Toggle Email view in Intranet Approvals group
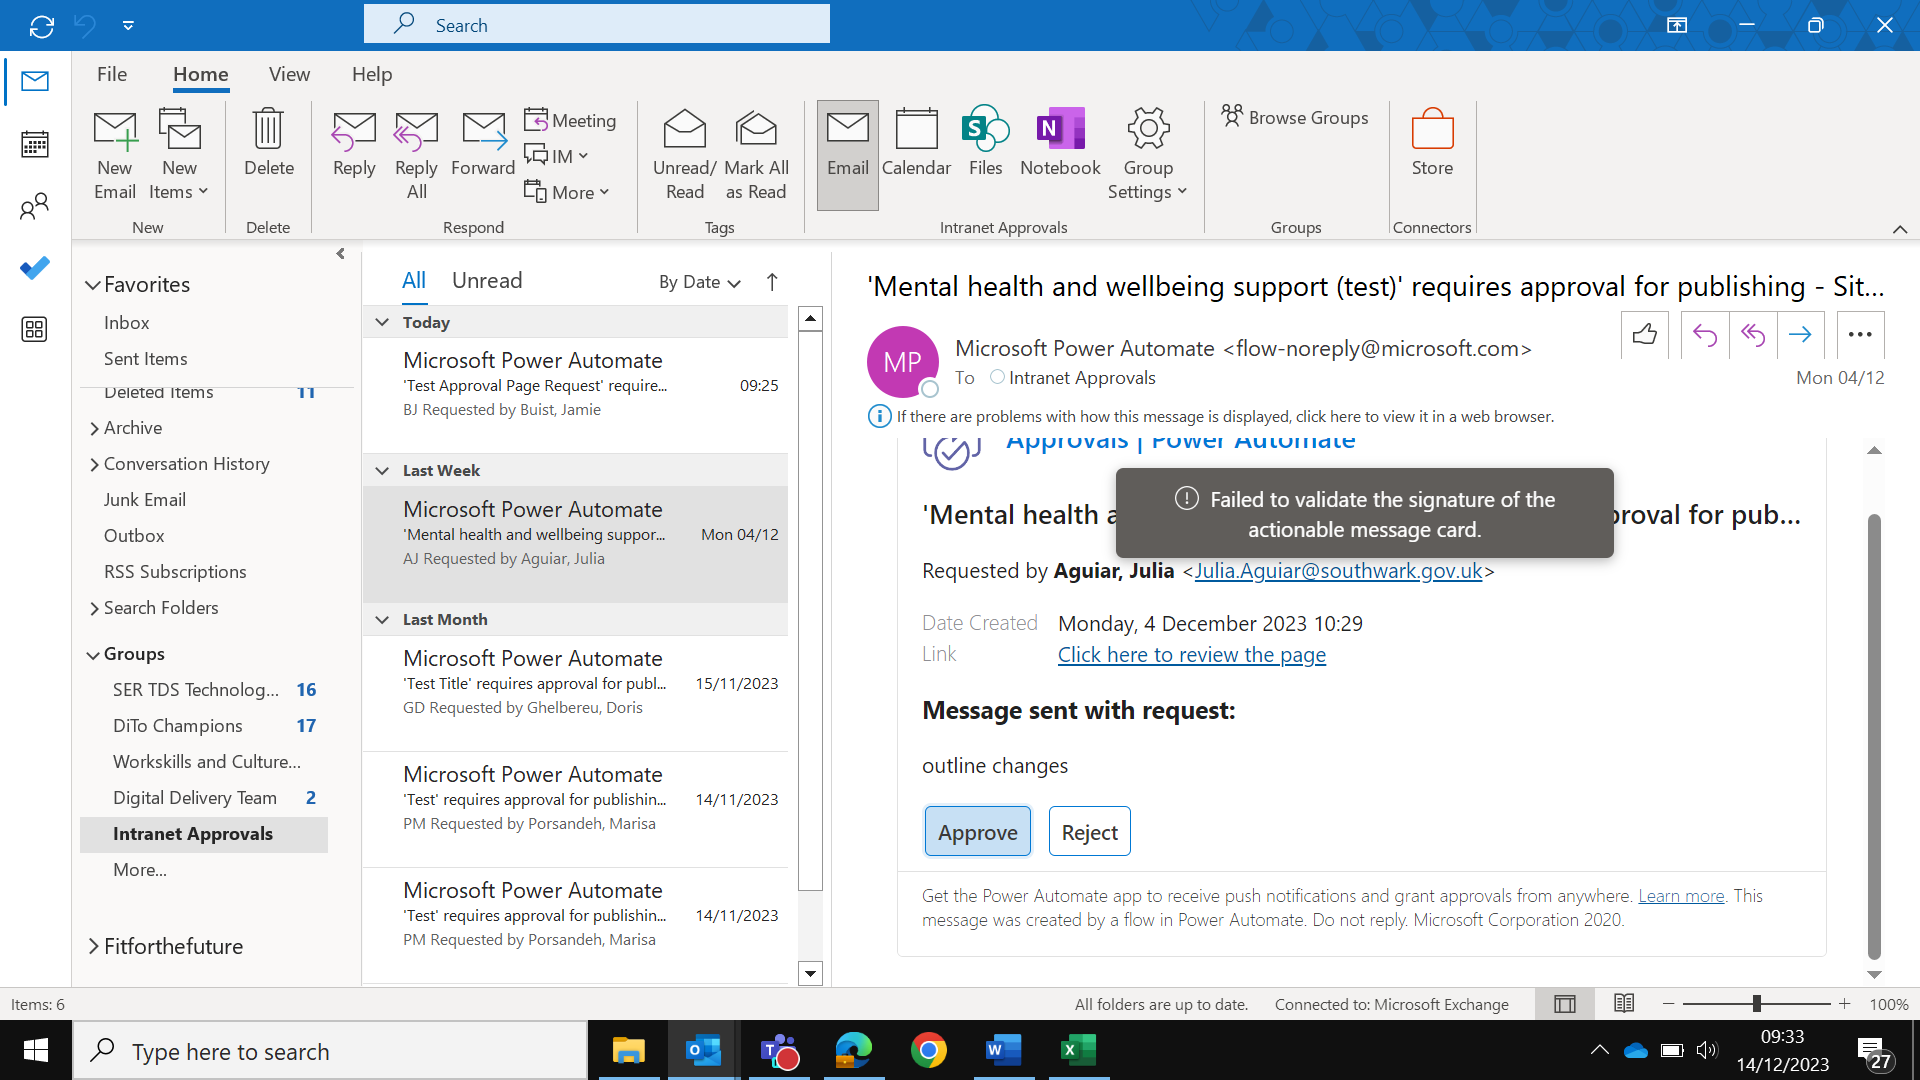The height and width of the screenshot is (1080, 1920). tap(848, 154)
